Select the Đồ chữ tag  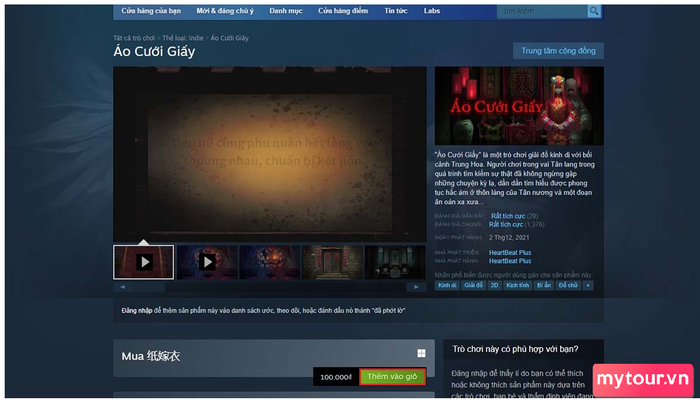tap(568, 285)
